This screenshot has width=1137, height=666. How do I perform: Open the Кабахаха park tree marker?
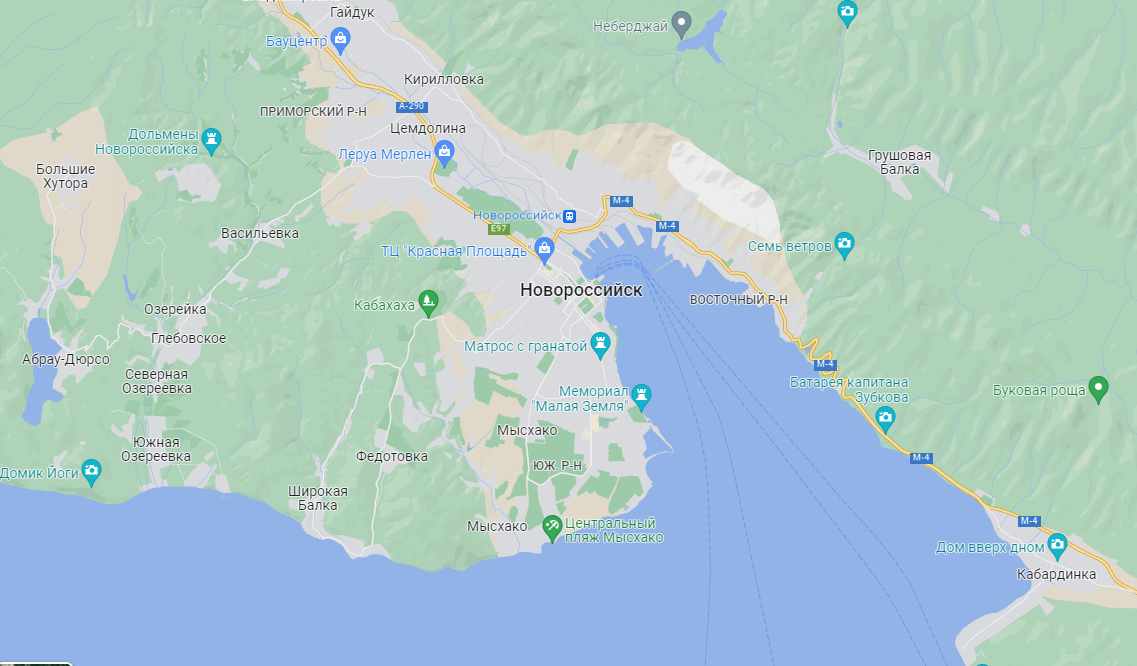click(429, 303)
